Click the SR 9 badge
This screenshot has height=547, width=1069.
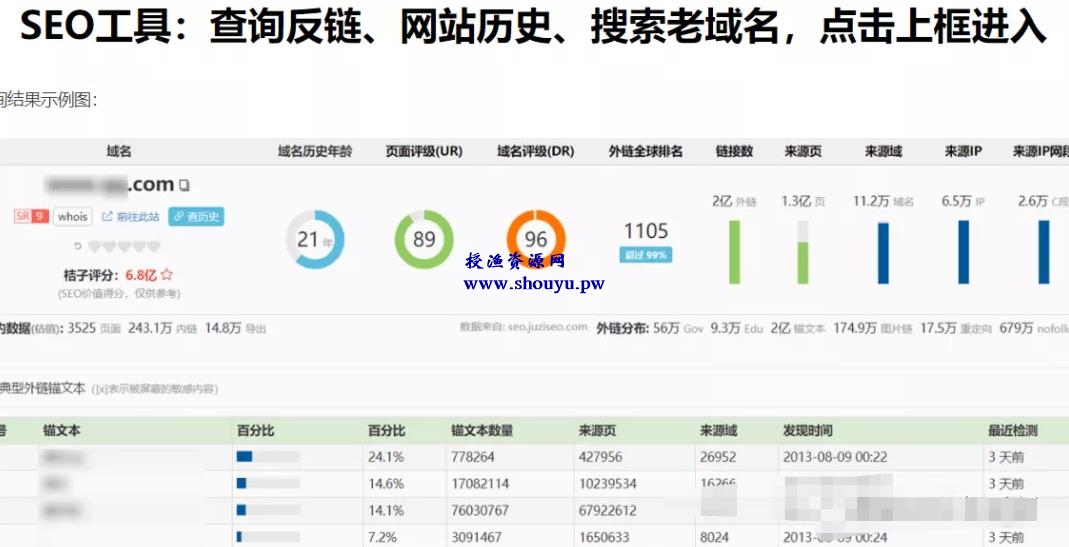tap(31, 216)
